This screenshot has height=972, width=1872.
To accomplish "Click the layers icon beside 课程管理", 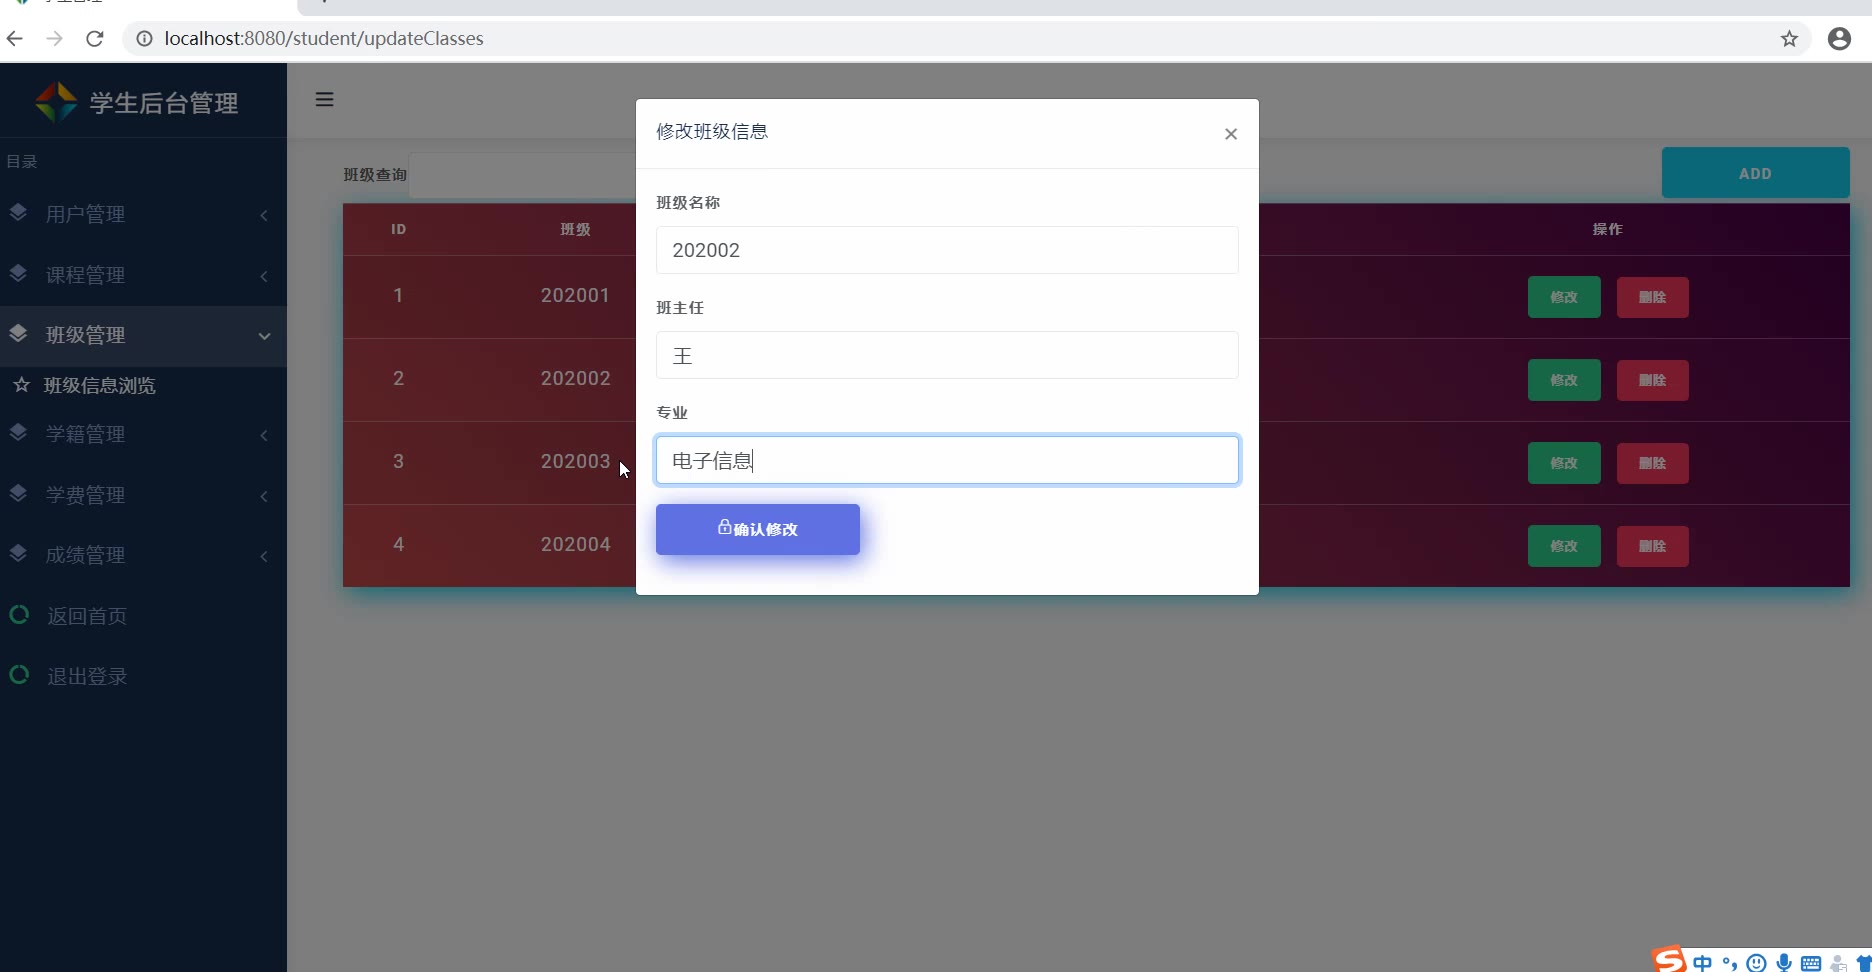I will [18, 273].
